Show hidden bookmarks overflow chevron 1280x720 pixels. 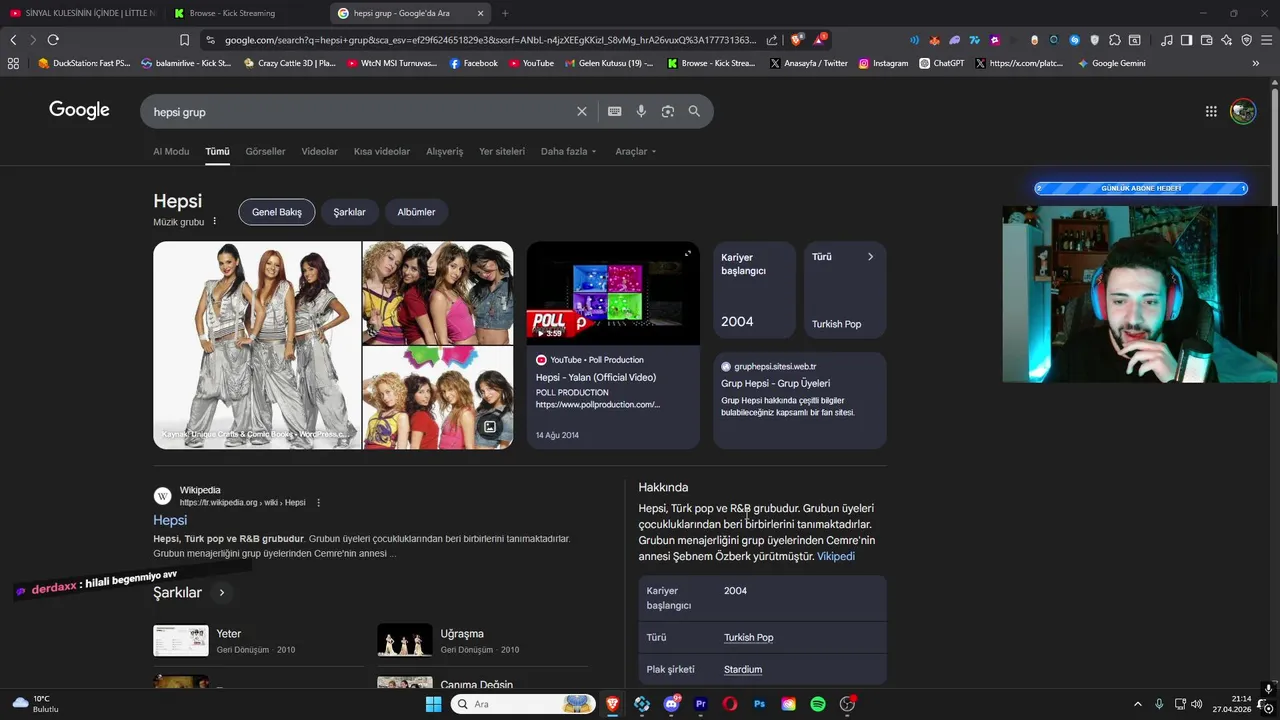coord(1256,63)
